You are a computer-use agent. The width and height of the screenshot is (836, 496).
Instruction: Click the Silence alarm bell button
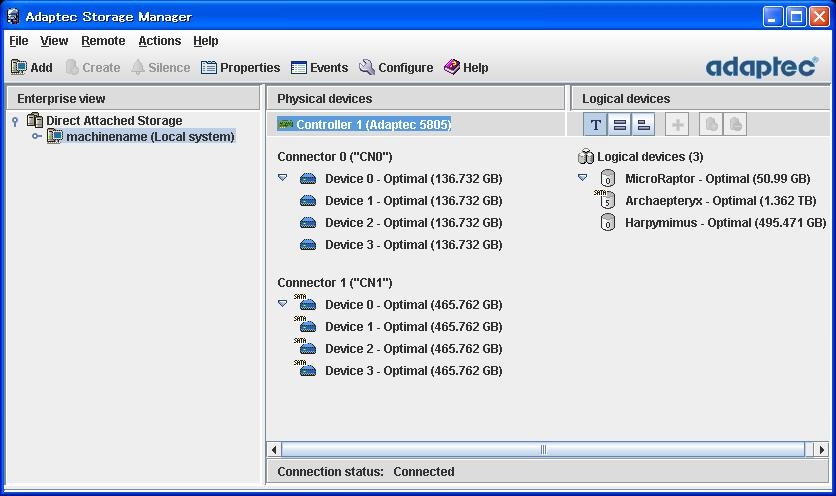pyautogui.click(x=160, y=68)
